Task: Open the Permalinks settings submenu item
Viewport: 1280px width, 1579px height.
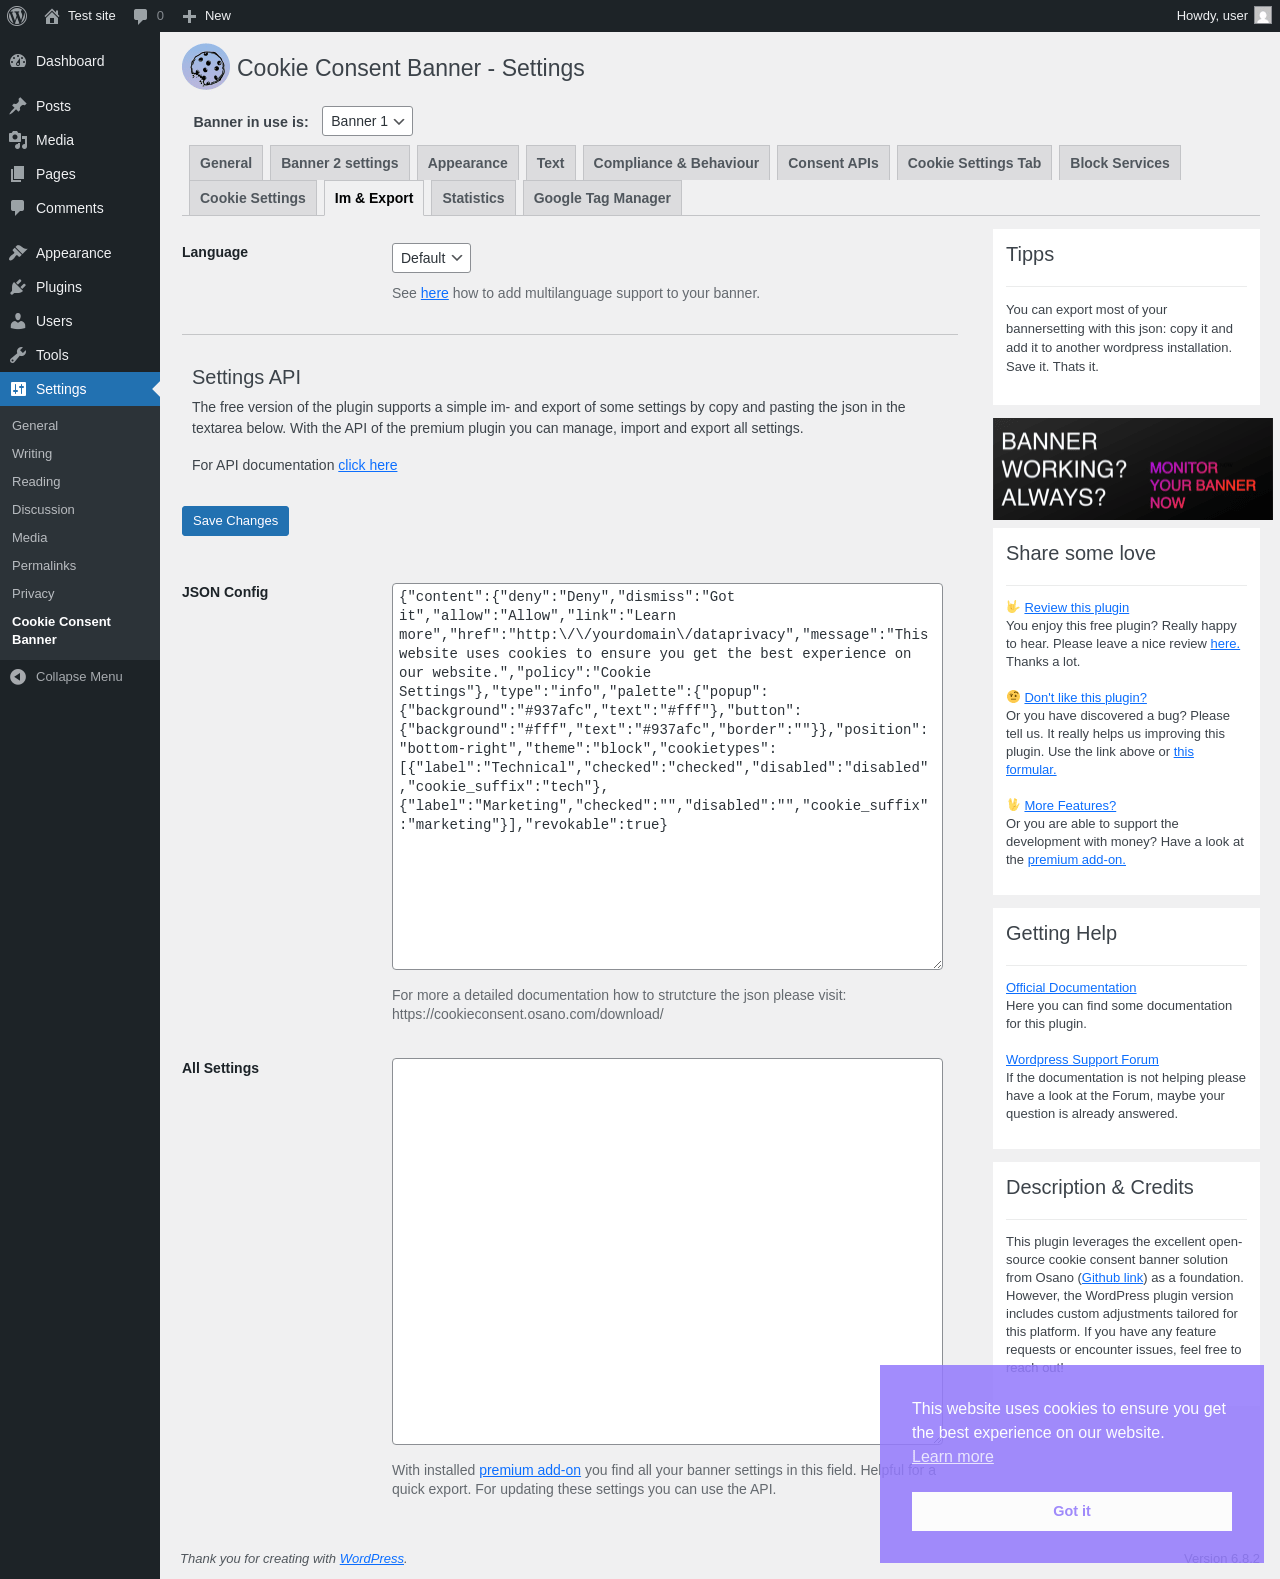Action: click(x=44, y=566)
